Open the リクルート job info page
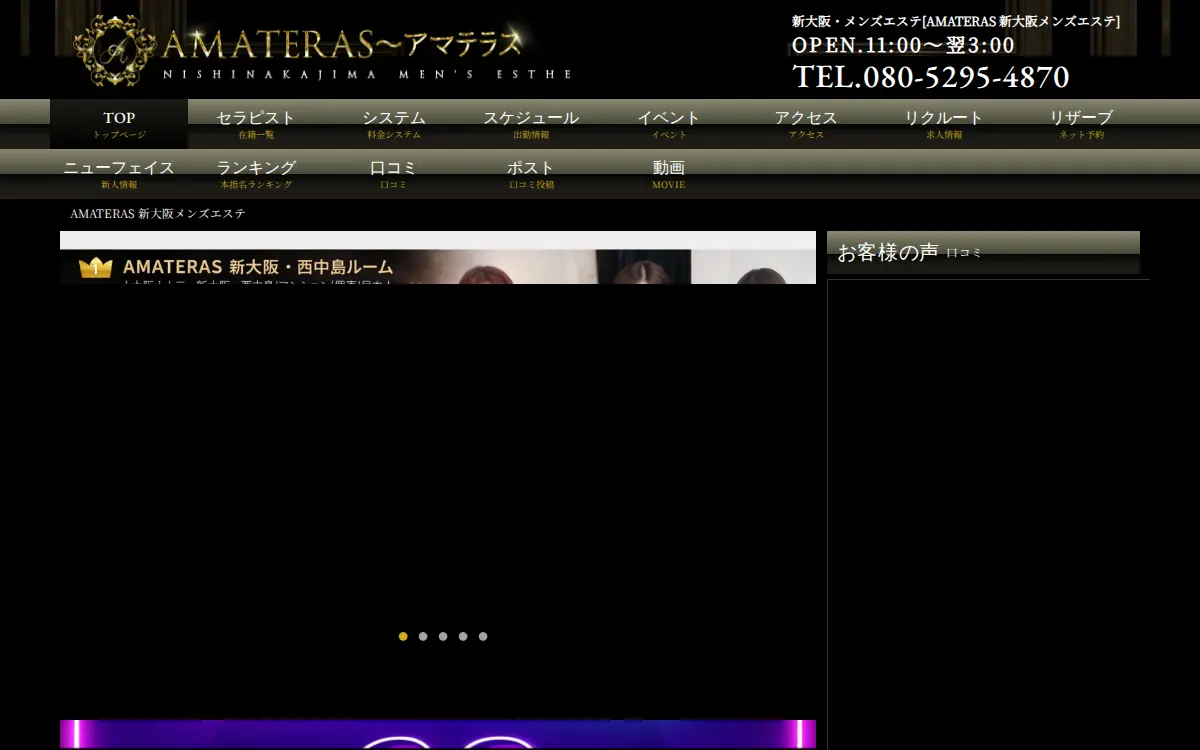The height and width of the screenshot is (750, 1200). [944, 124]
